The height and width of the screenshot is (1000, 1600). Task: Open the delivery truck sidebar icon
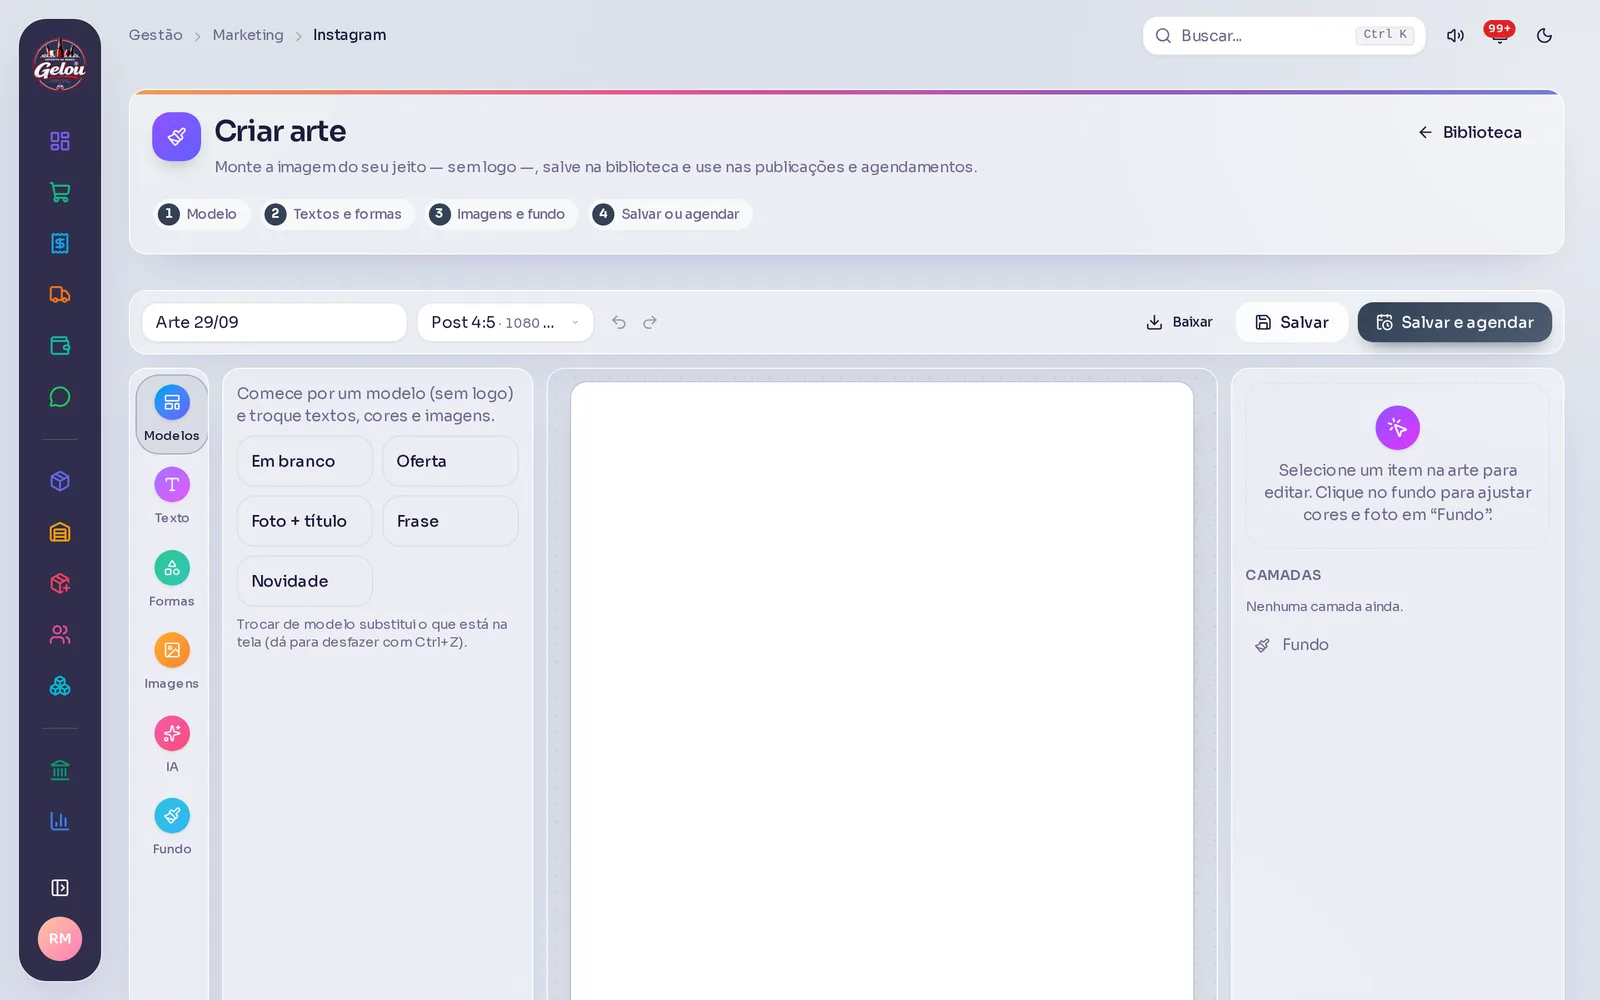pyautogui.click(x=60, y=294)
